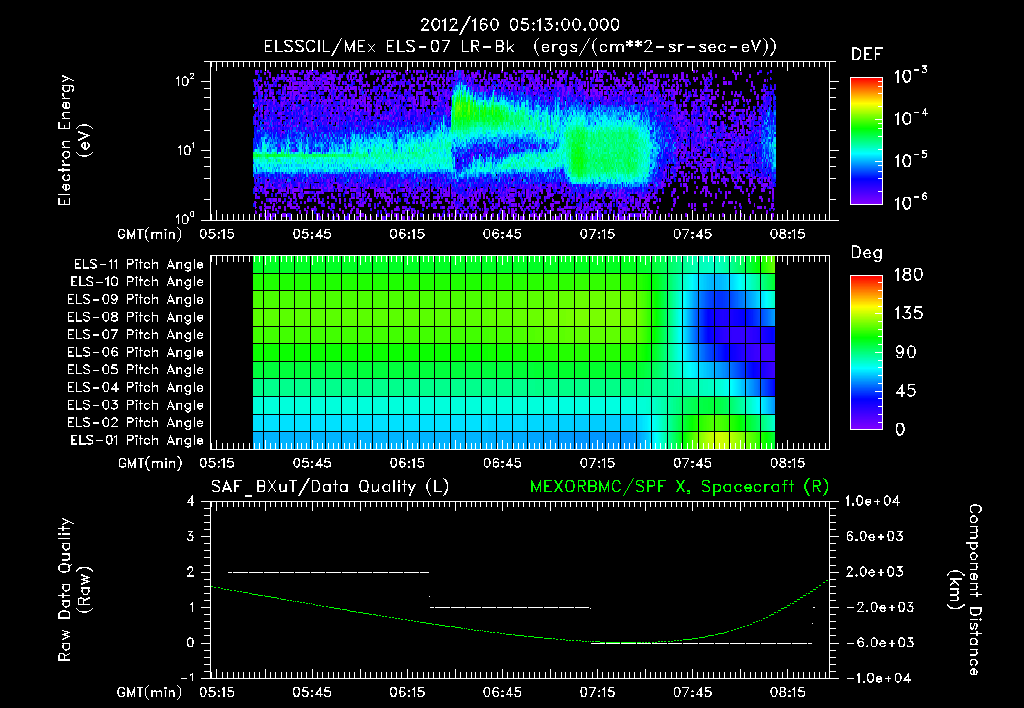
Task: Click the ELS-01 Pitch Angle row label
Action: click(137, 440)
